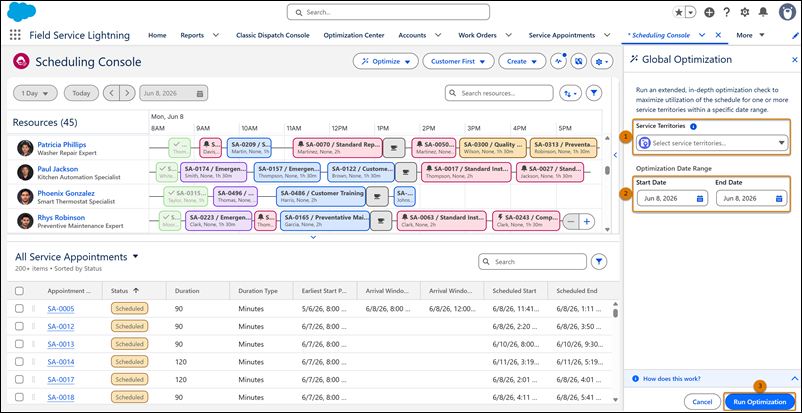Click the global Search field
802x413 pixels.
point(388,12)
